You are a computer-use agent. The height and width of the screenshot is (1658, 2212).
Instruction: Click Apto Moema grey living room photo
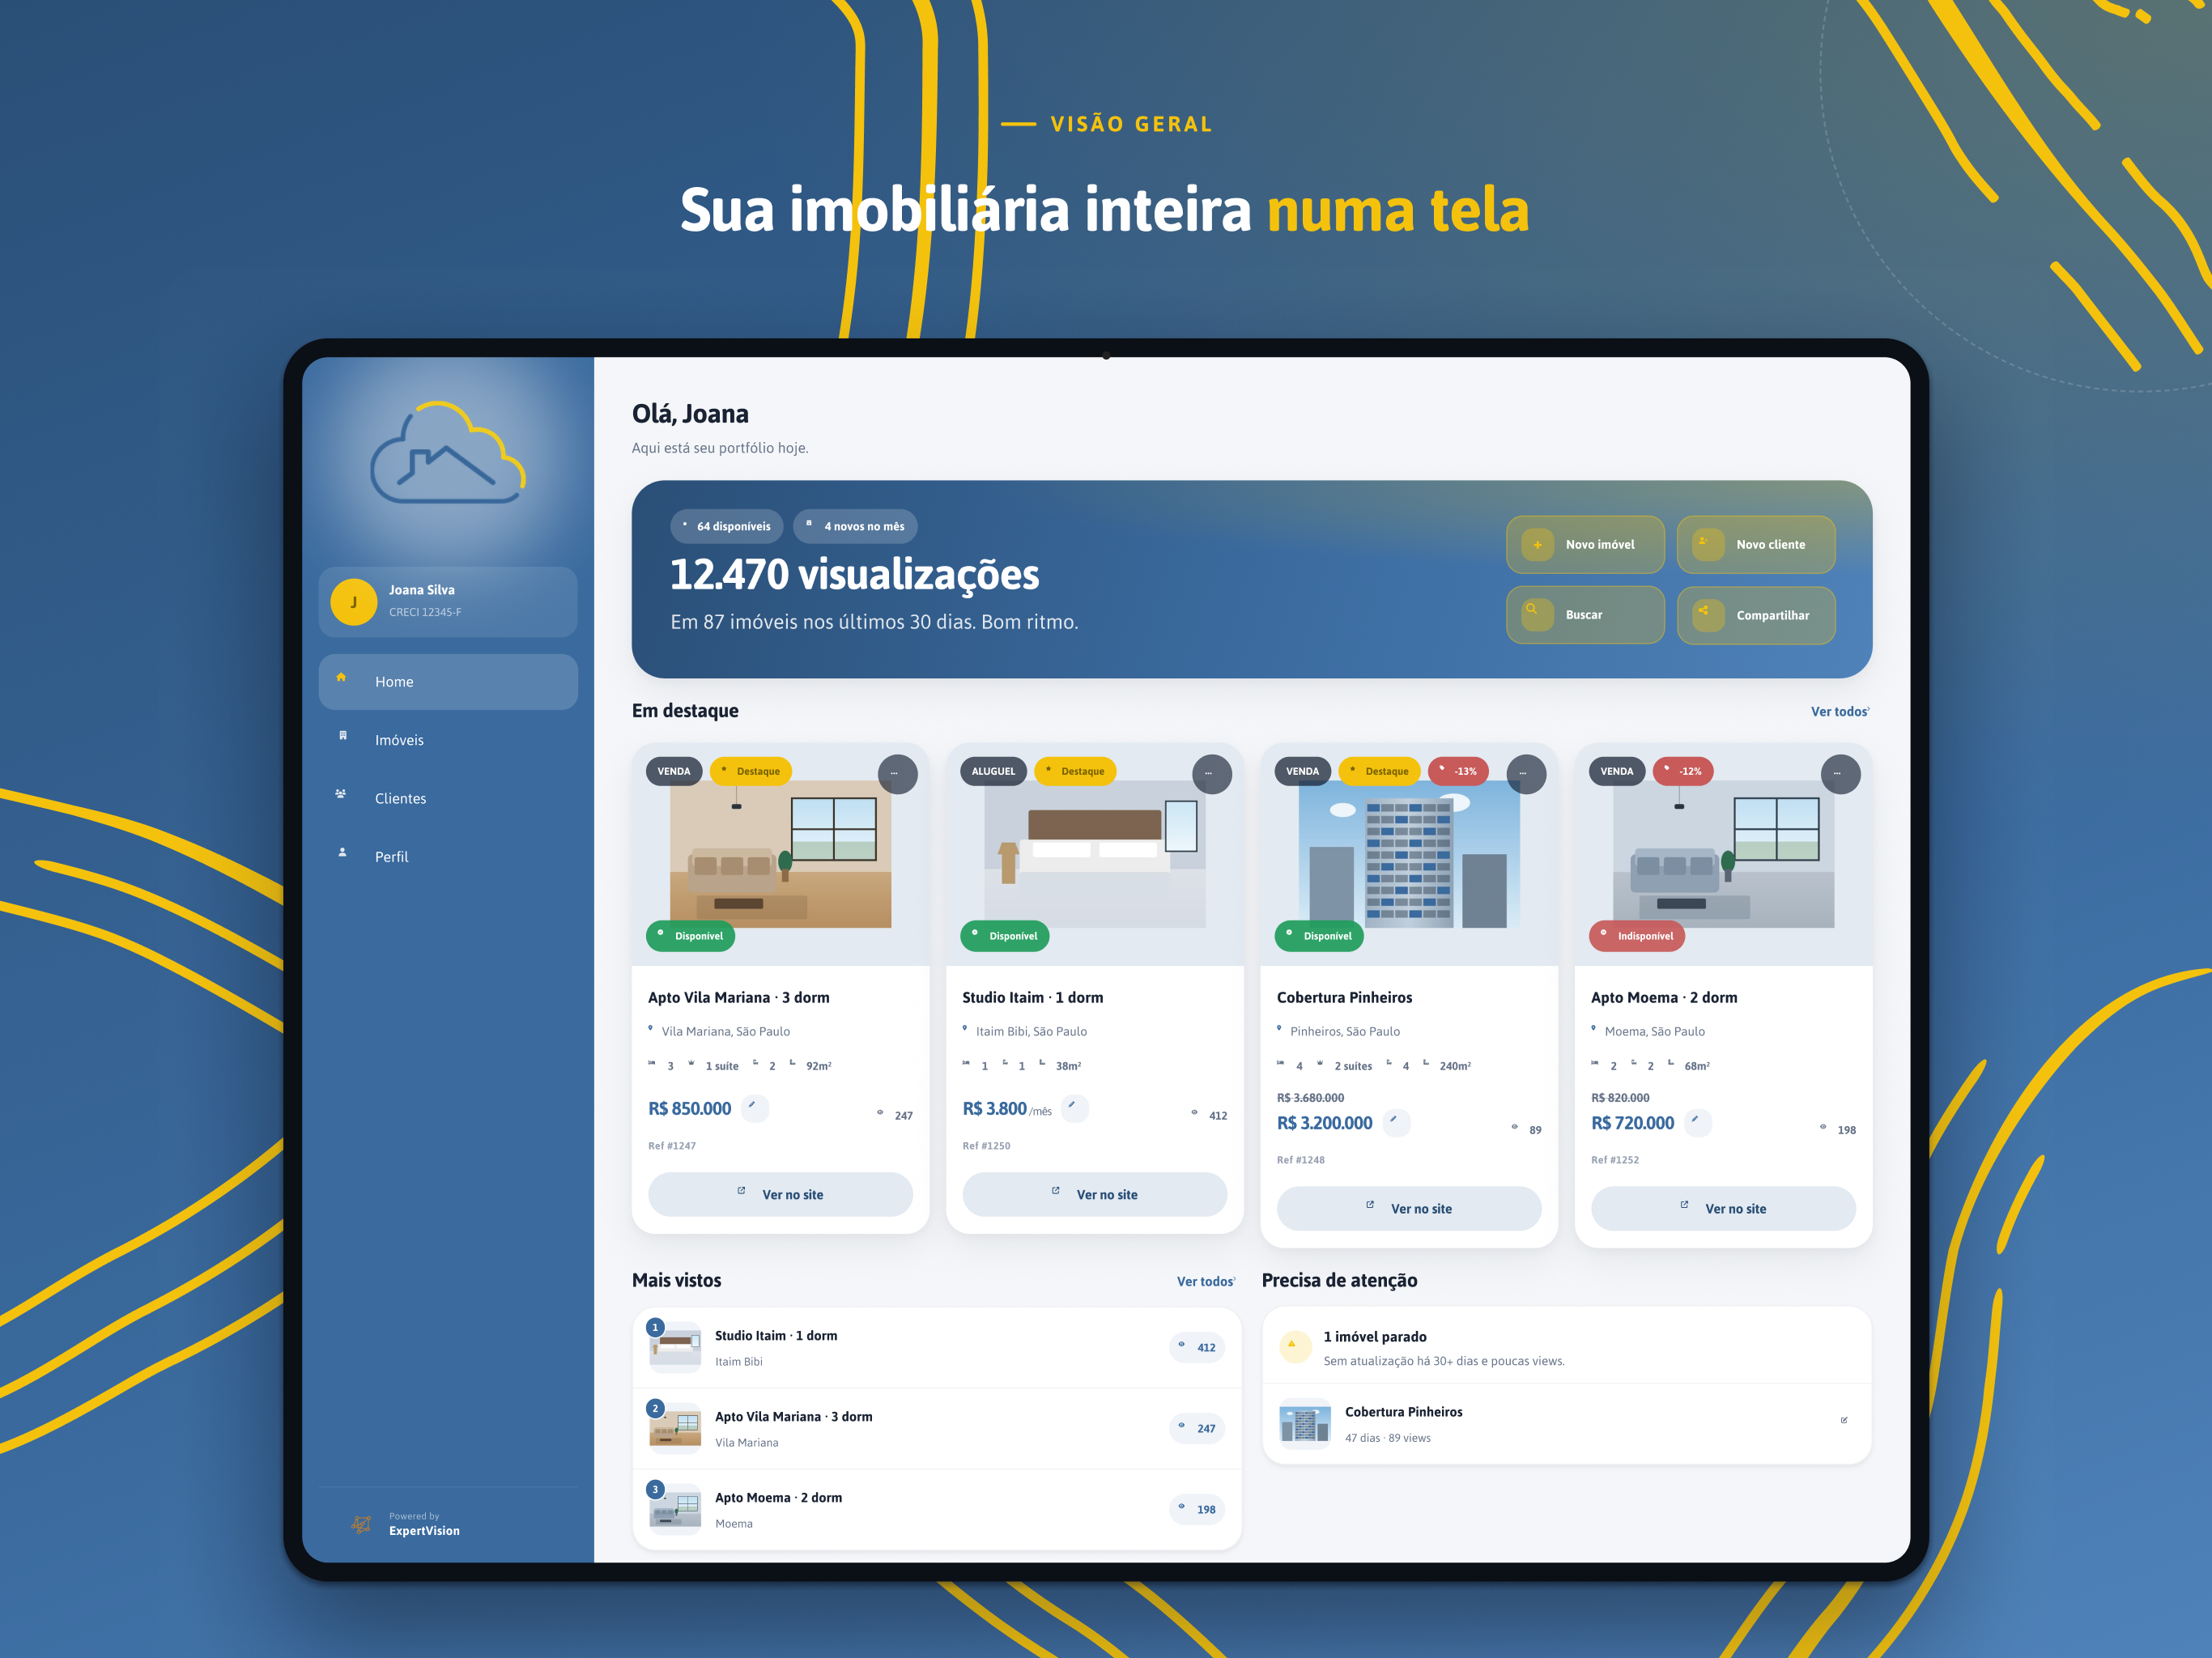1723,854
